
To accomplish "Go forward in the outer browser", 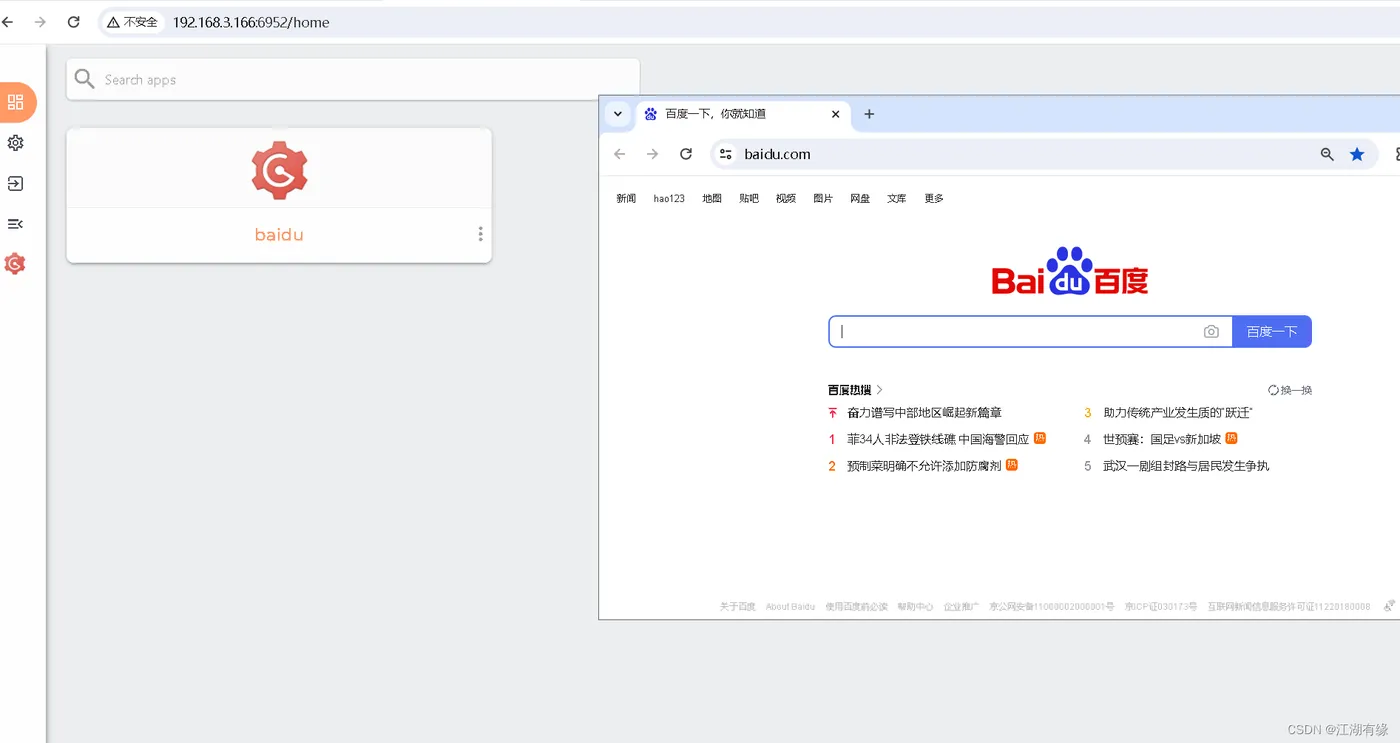I will coord(40,22).
